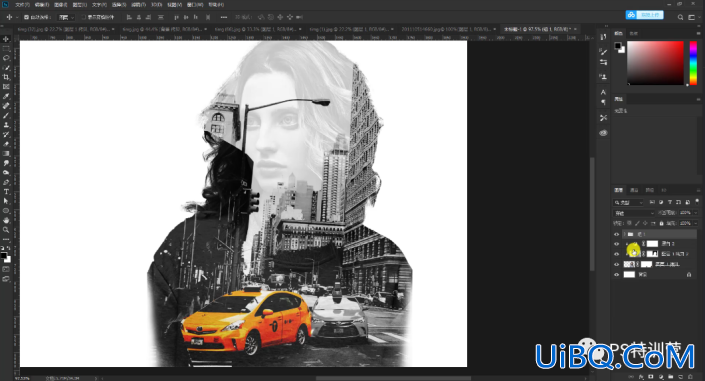Click the Delete layer trash icon

pyautogui.click(x=691, y=377)
